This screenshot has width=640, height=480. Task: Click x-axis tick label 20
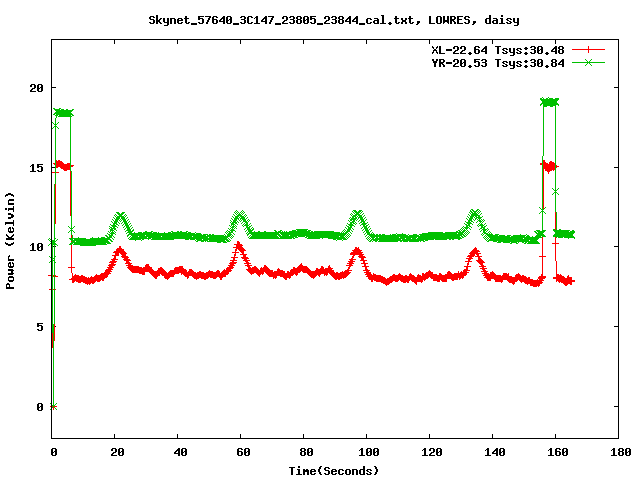tap(117, 452)
